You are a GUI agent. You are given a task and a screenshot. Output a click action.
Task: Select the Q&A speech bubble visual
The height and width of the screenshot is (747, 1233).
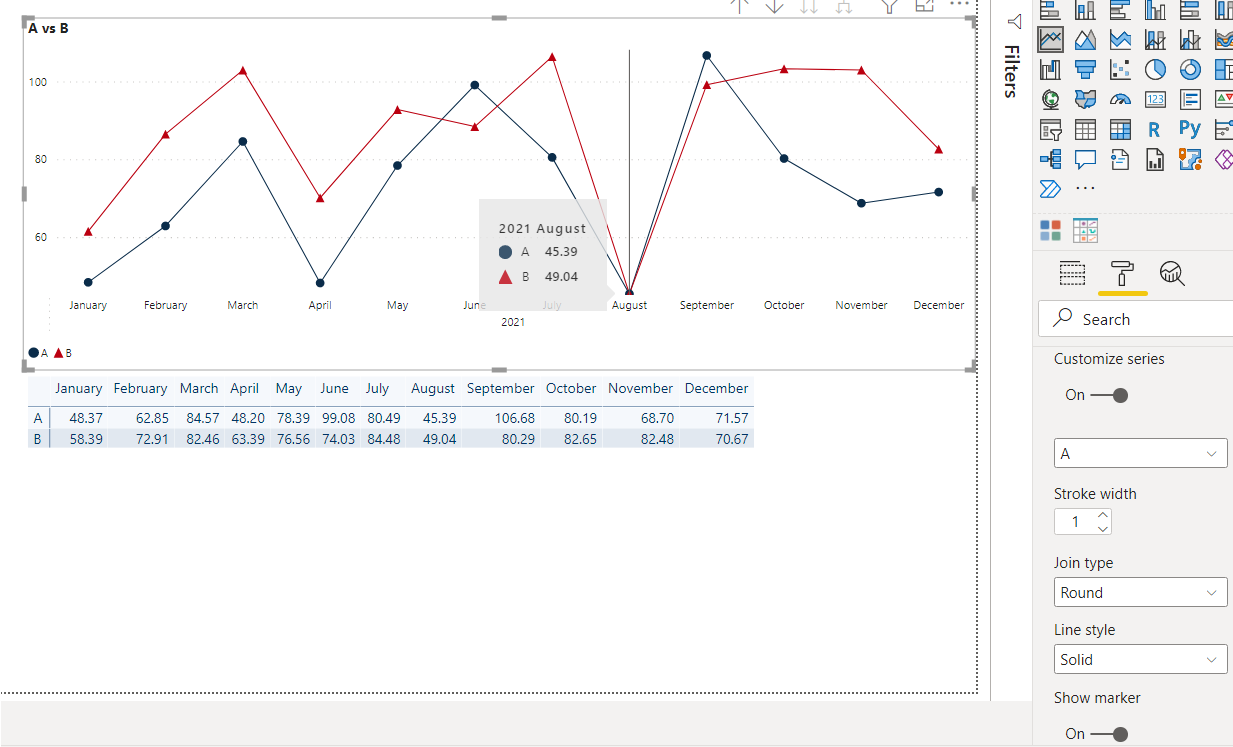1085,159
